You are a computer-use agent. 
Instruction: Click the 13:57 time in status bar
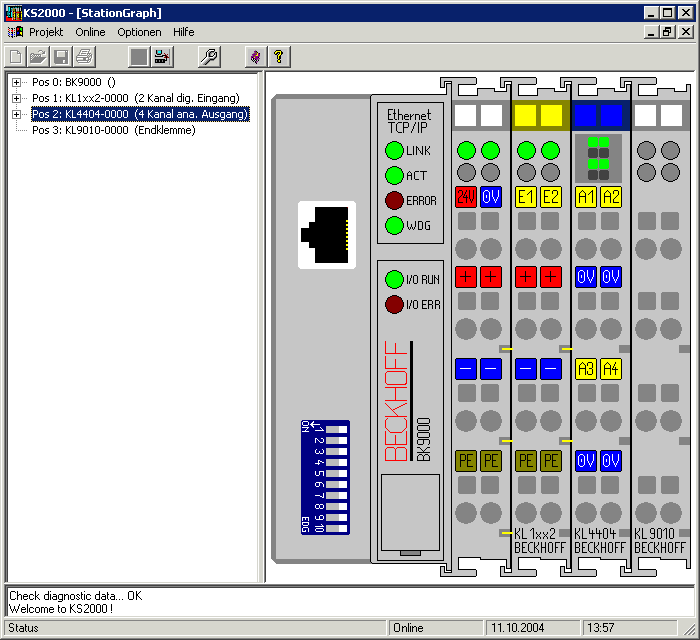coord(629,628)
